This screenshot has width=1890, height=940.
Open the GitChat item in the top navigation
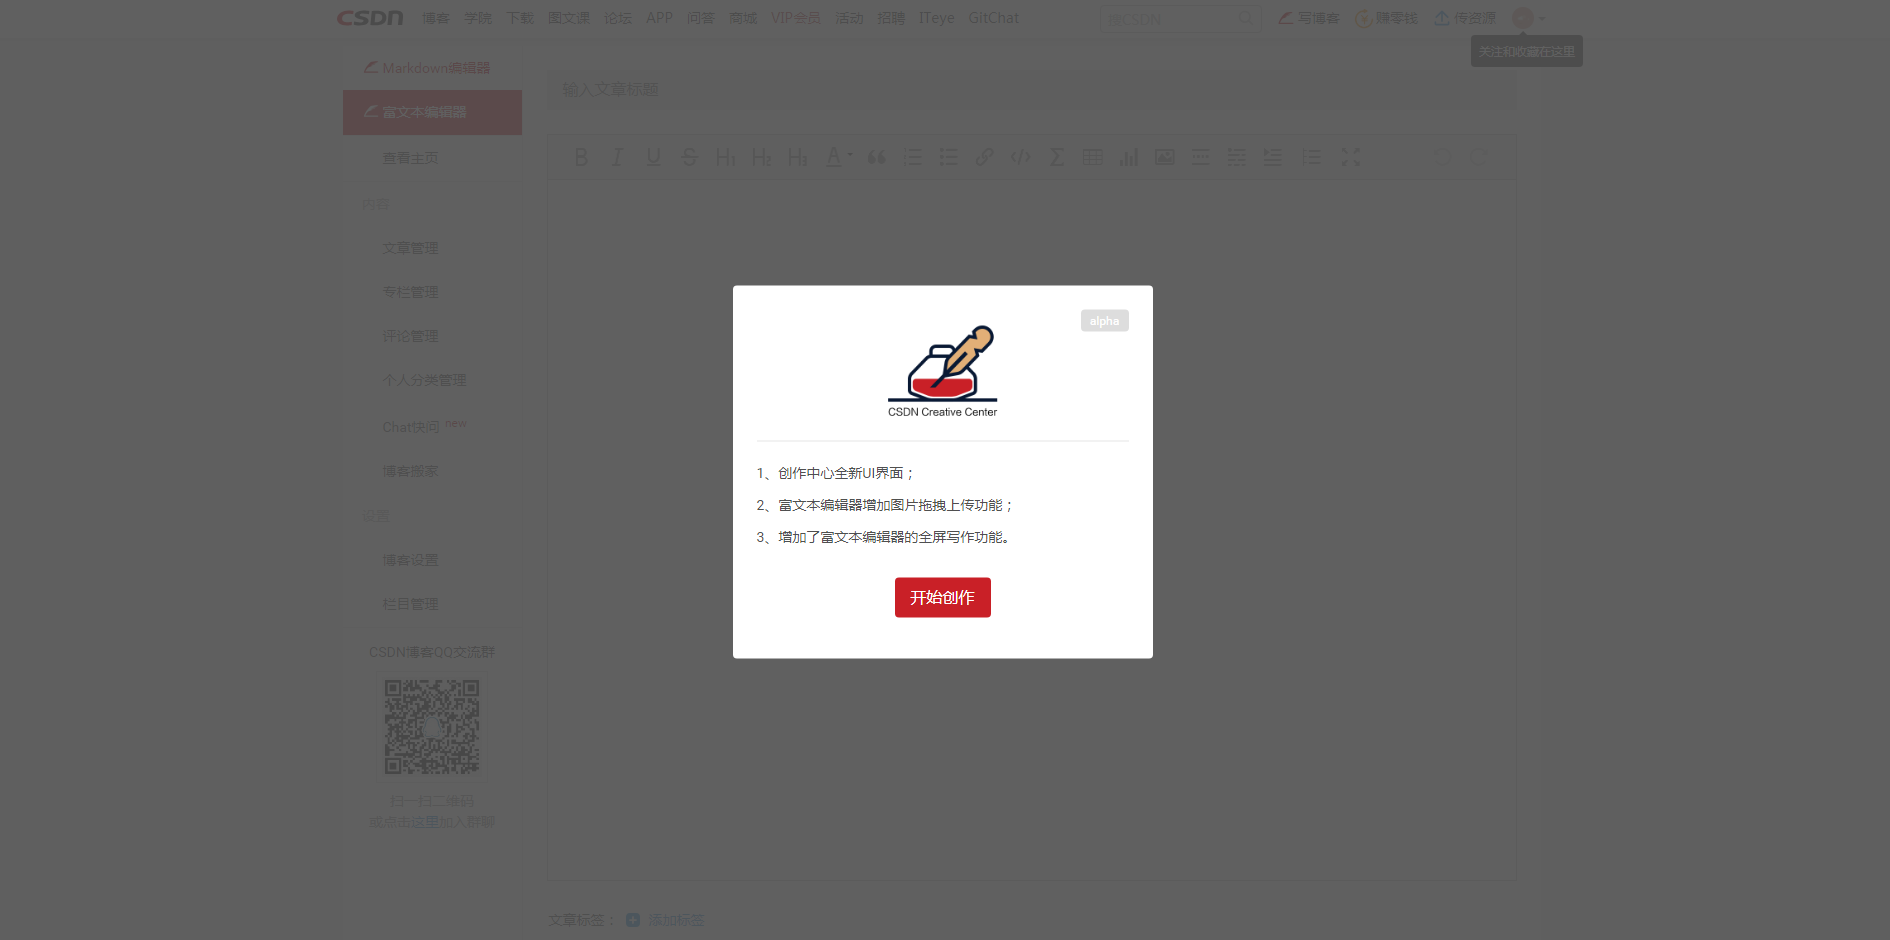click(993, 18)
